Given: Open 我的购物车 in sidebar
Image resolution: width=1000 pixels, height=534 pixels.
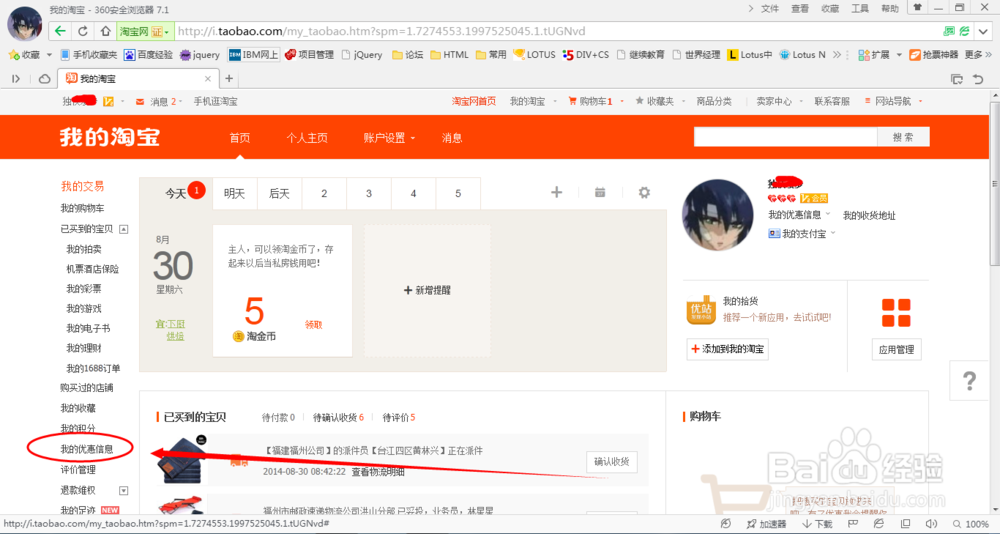Looking at the screenshot, I should 82,209.
